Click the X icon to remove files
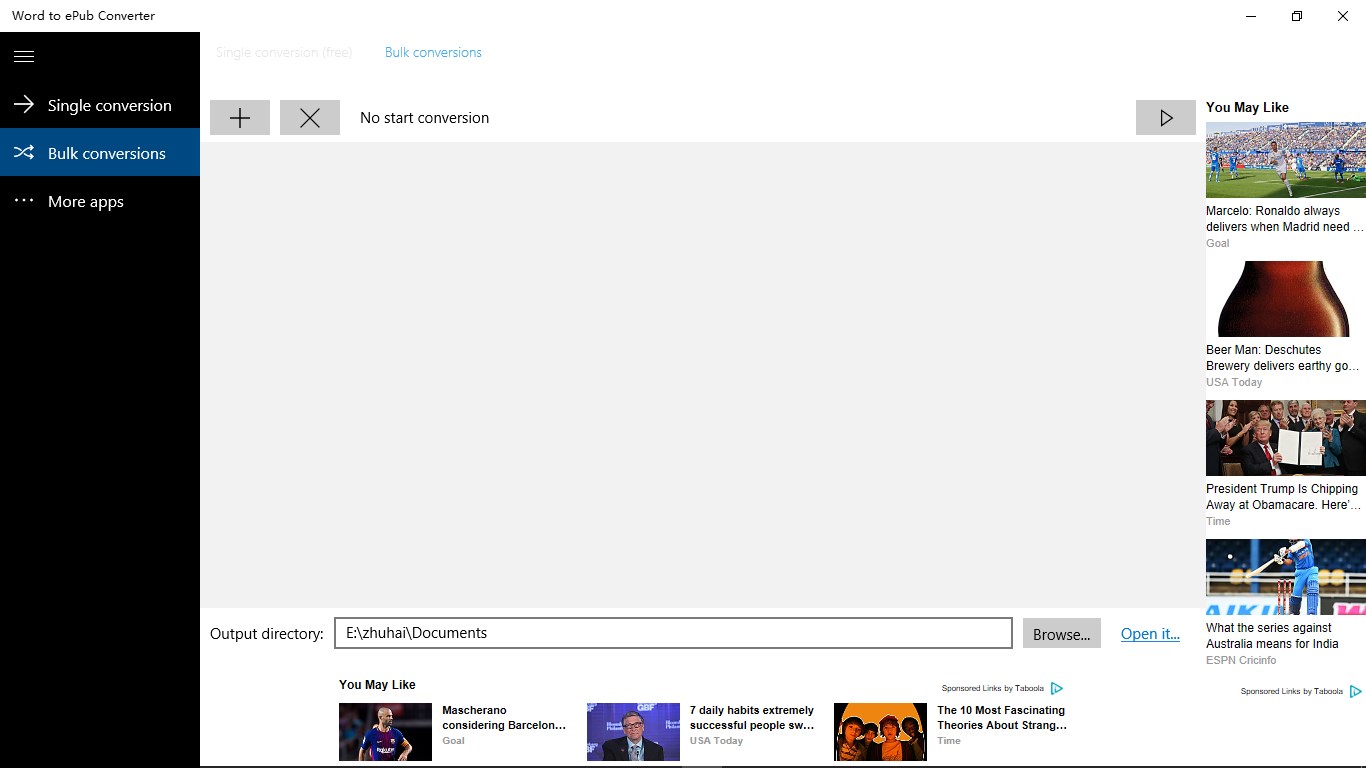The width and height of the screenshot is (1366, 768). 310,117
